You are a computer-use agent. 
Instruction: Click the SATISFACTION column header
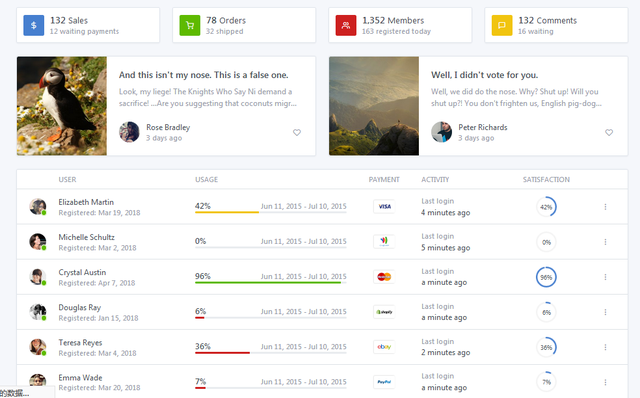pyautogui.click(x=546, y=180)
